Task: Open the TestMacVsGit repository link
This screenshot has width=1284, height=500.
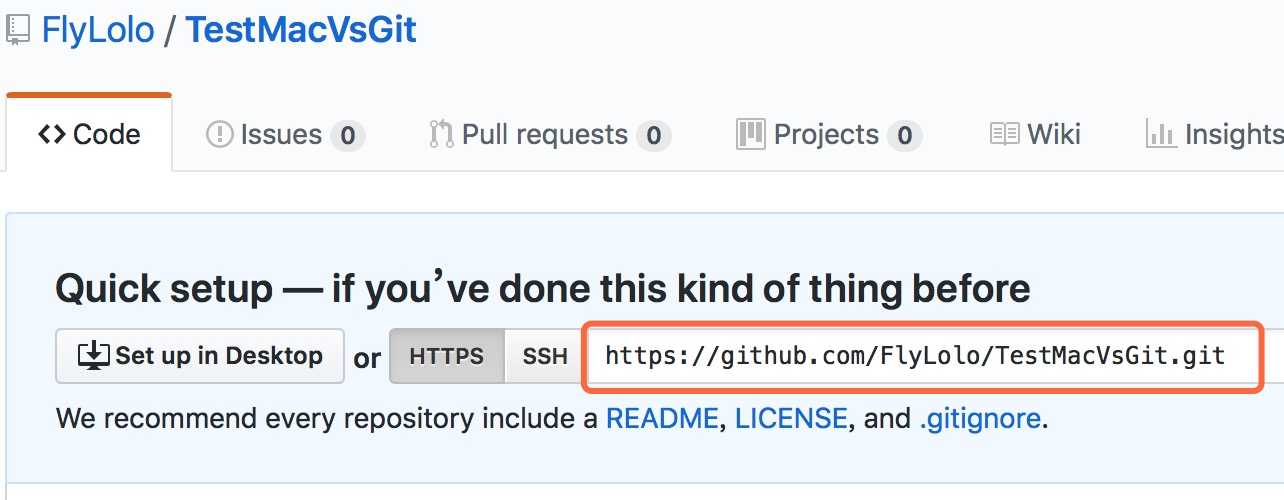Action: click(301, 30)
